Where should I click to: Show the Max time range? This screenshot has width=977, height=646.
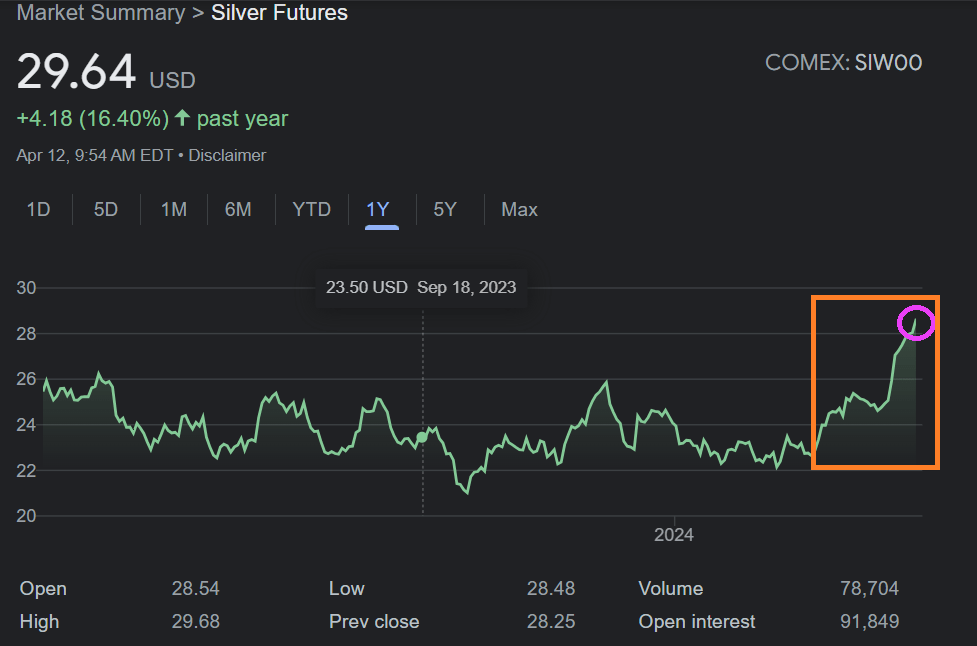click(x=519, y=209)
